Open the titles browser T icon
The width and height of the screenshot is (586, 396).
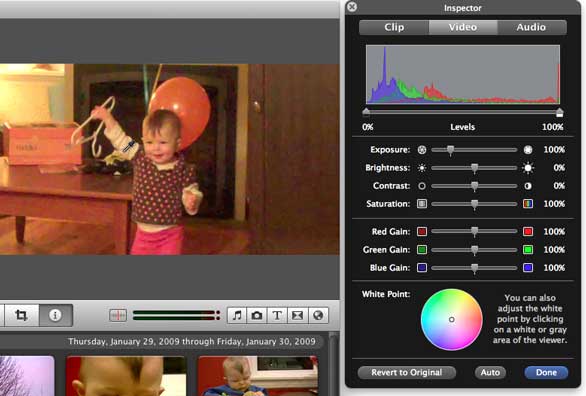pos(277,315)
